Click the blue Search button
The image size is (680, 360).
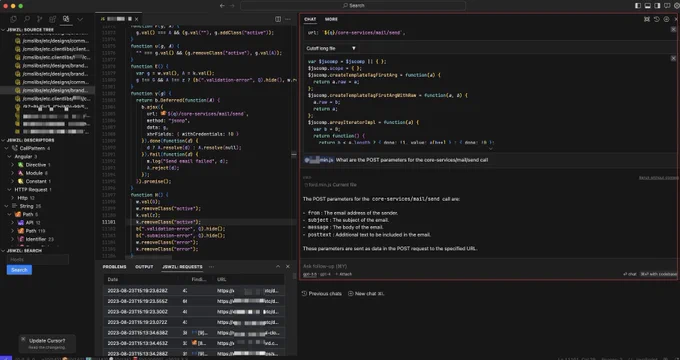click(19, 270)
